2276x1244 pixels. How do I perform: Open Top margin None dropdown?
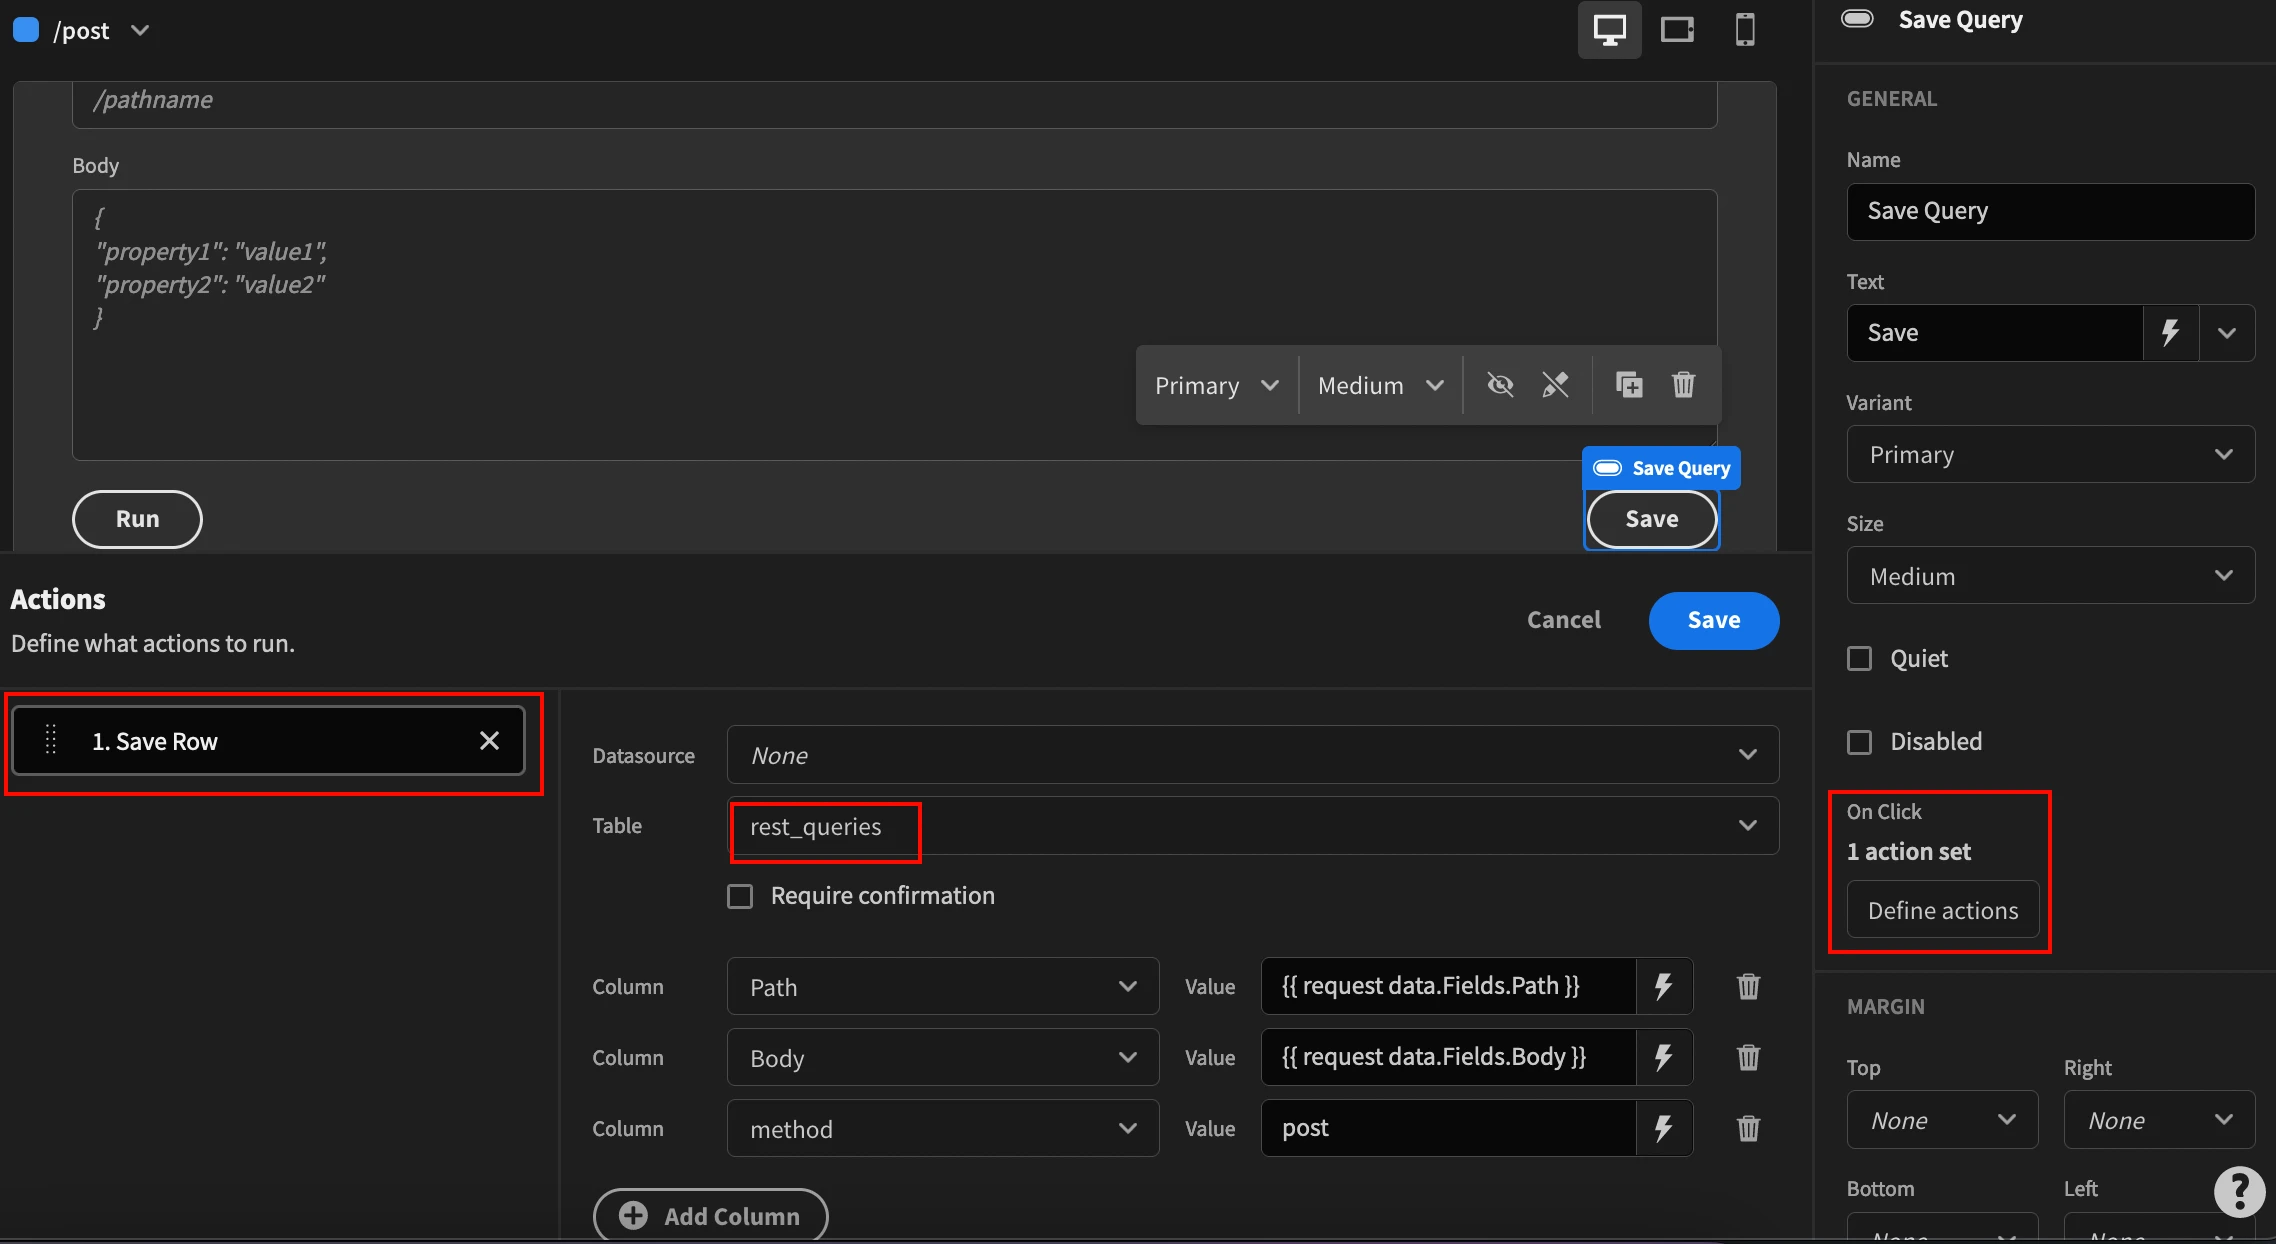coord(1942,1120)
